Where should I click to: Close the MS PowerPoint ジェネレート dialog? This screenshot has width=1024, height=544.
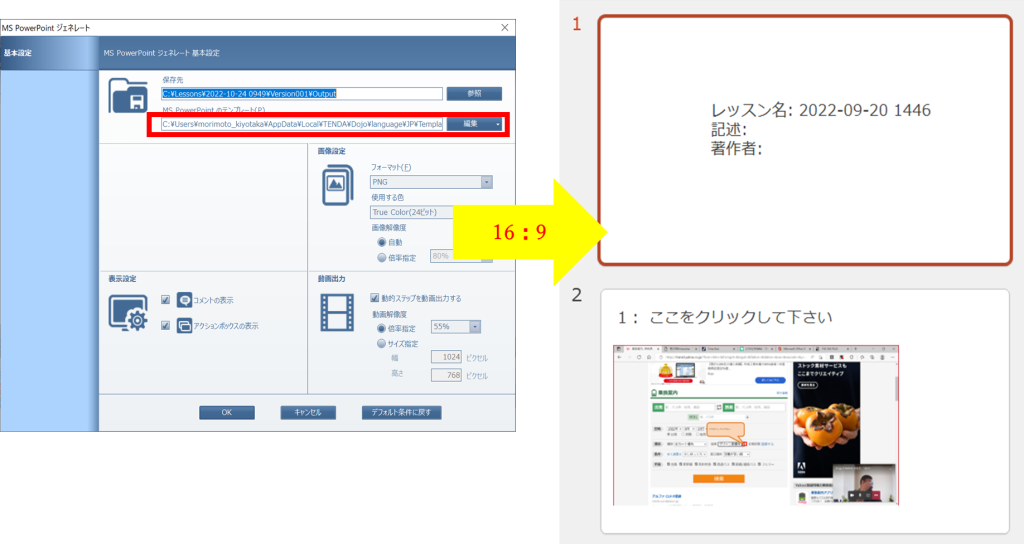[505, 27]
